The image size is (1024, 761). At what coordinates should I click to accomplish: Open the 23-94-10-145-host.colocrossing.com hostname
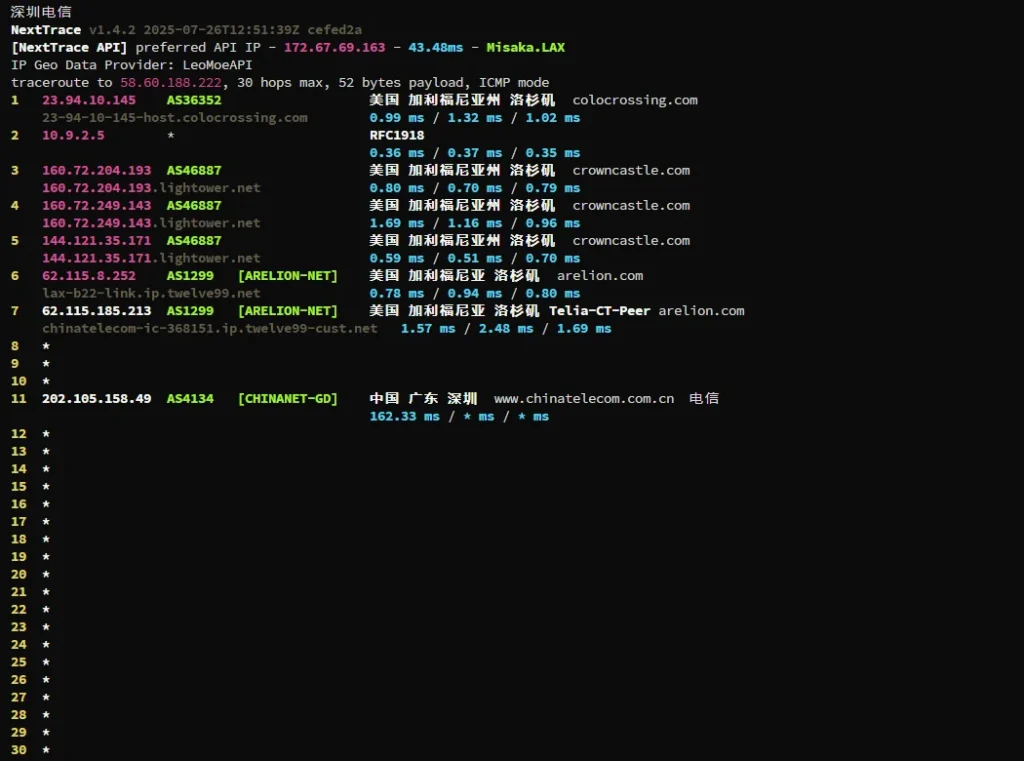pyautogui.click(x=174, y=118)
